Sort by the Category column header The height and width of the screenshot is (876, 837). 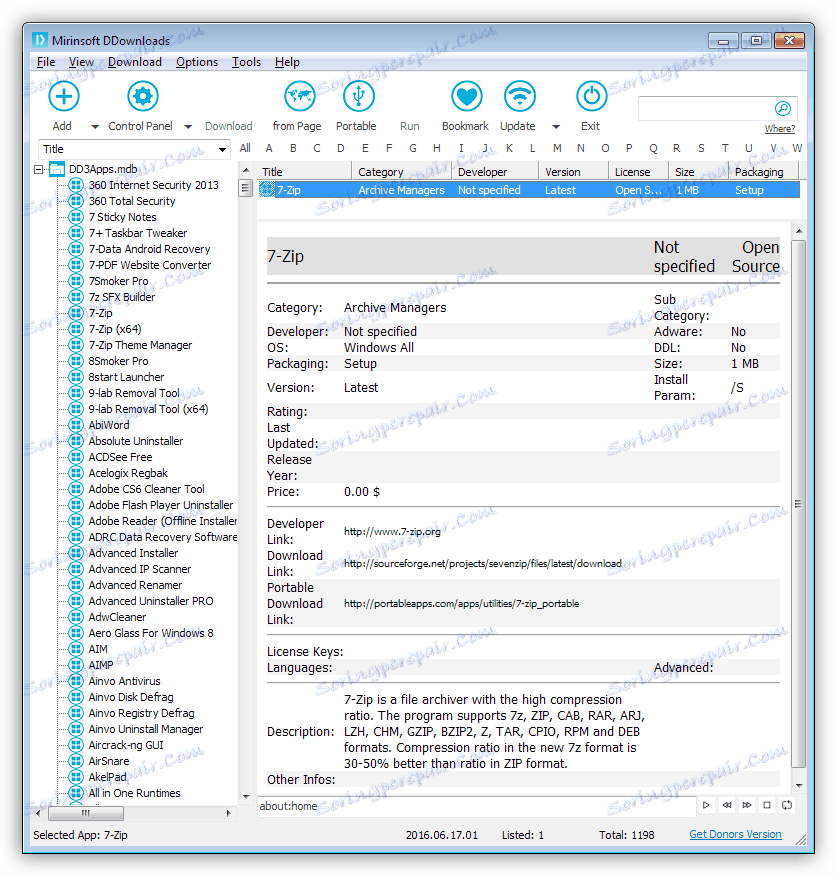pyautogui.click(x=402, y=172)
